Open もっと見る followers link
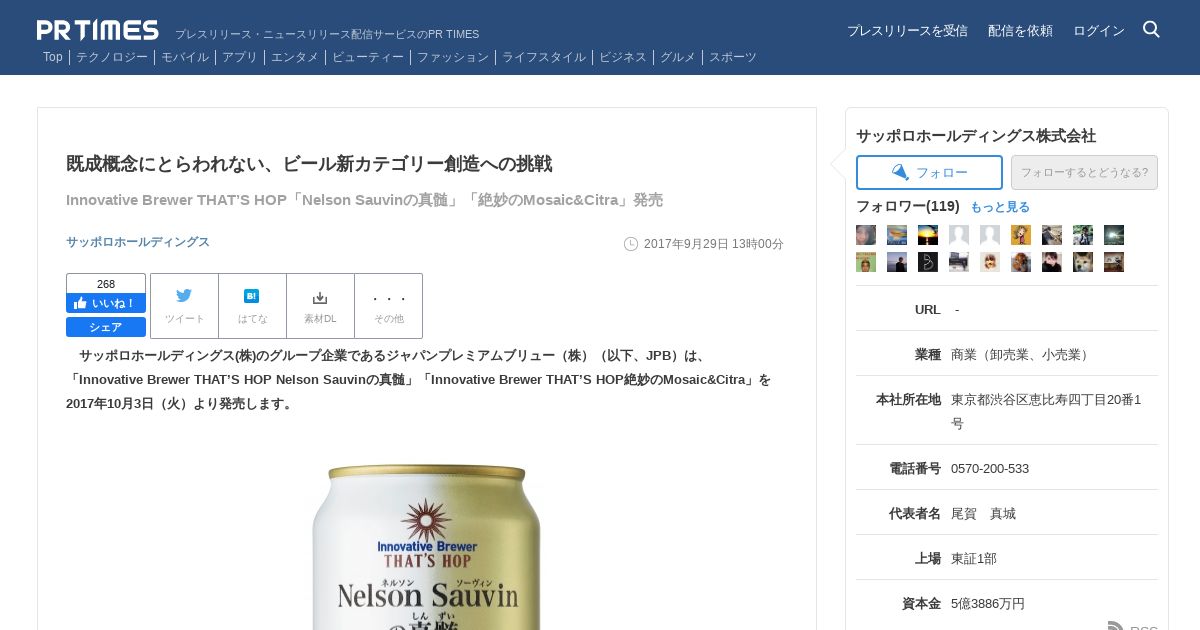The height and width of the screenshot is (630, 1200). point(1000,207)
